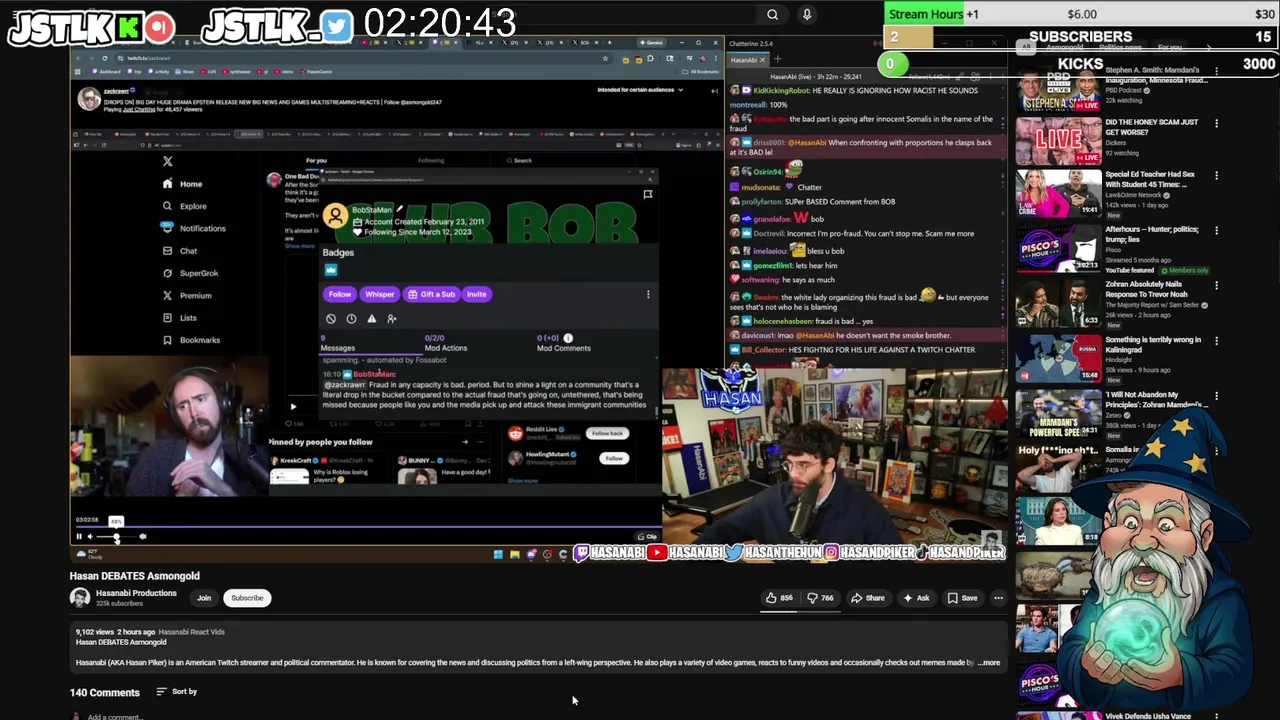Image resolution: width=1280 pixels, height=720 pixels.
Task: Click the ban icon in mod actions row
Action: [x=331, y=319]
